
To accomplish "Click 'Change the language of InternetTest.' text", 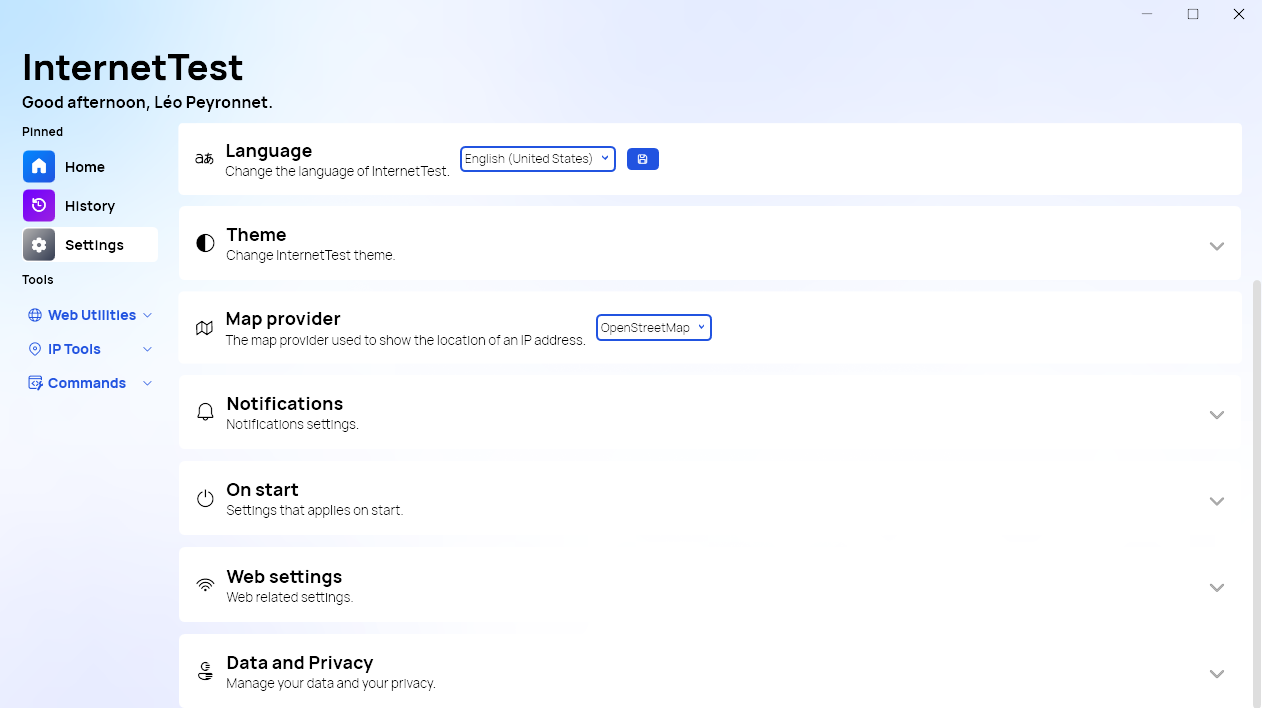I will [338, 171].
